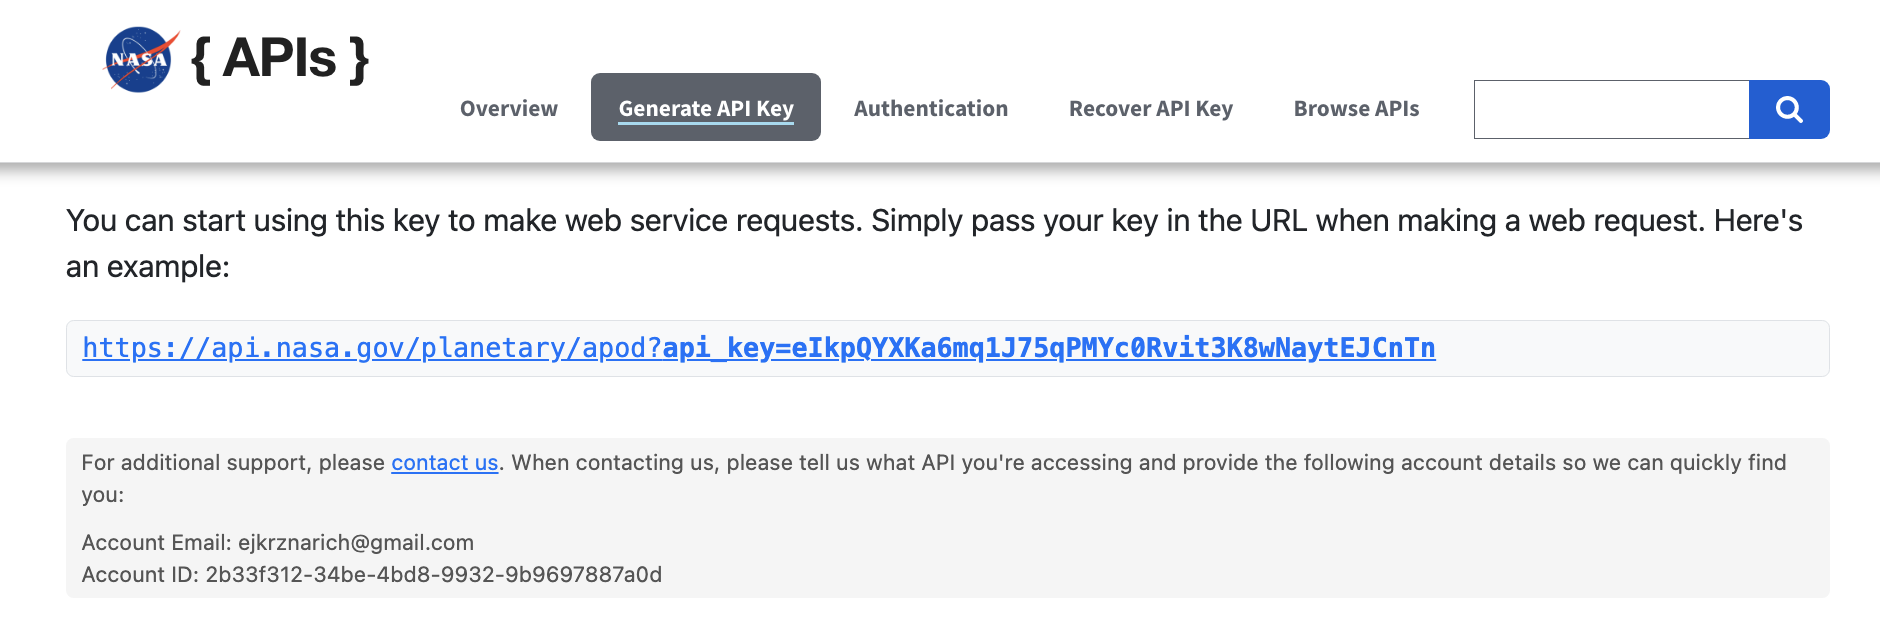The width and height of the screenshot is (1880, 638).
Task: Click the bold api_key value in the URL
Action: (x=1048, y=348)
